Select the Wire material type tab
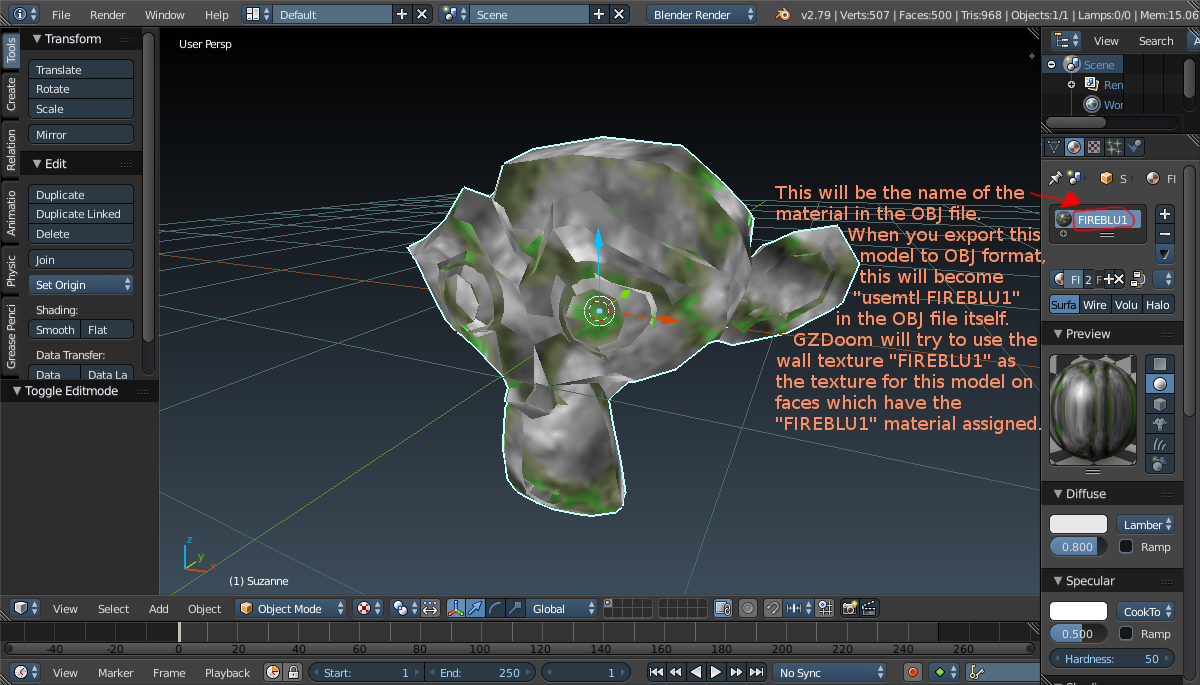This screenshot has height=685, width=1200. tap(1095, 304)
